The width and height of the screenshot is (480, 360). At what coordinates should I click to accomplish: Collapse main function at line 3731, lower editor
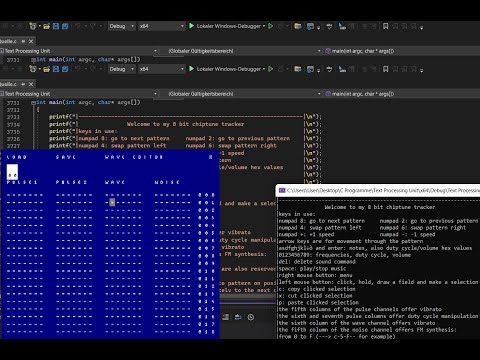pos(33,103)
